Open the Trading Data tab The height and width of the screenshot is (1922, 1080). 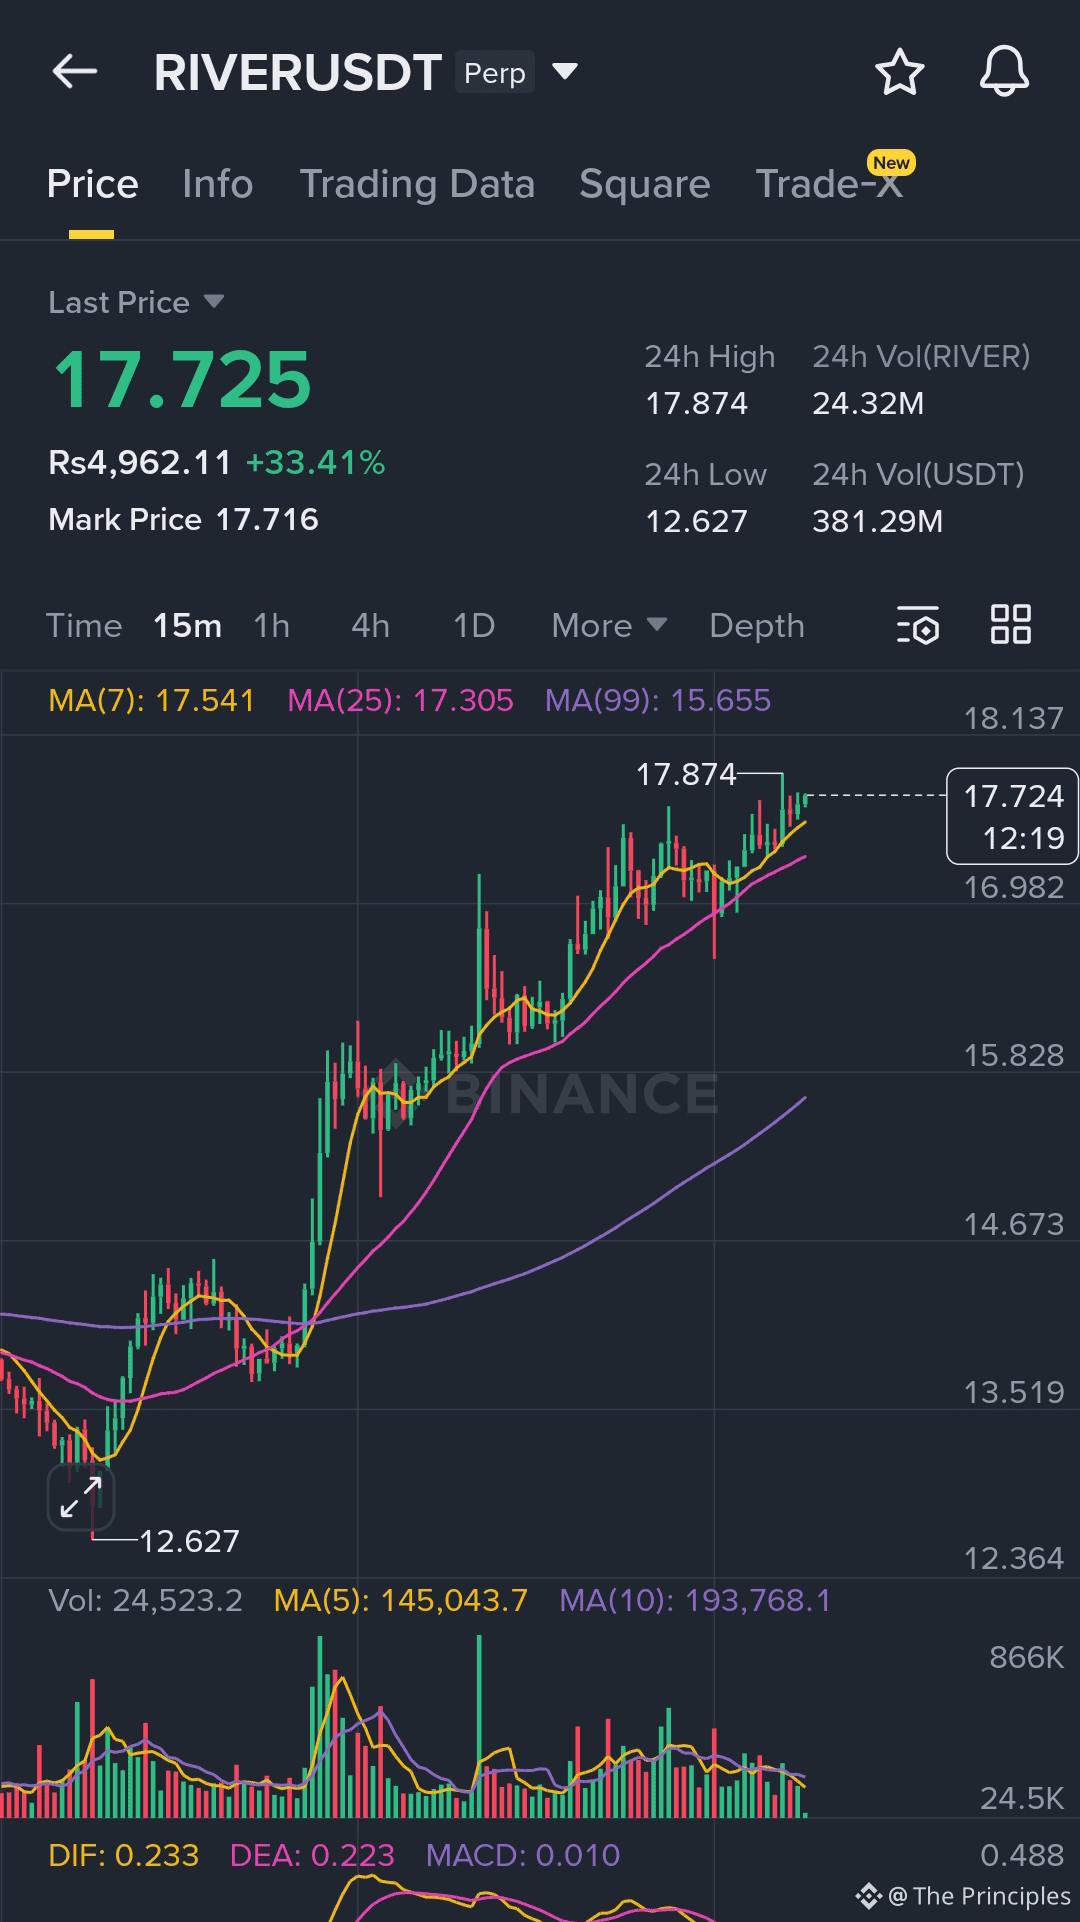tap(417, 184)
